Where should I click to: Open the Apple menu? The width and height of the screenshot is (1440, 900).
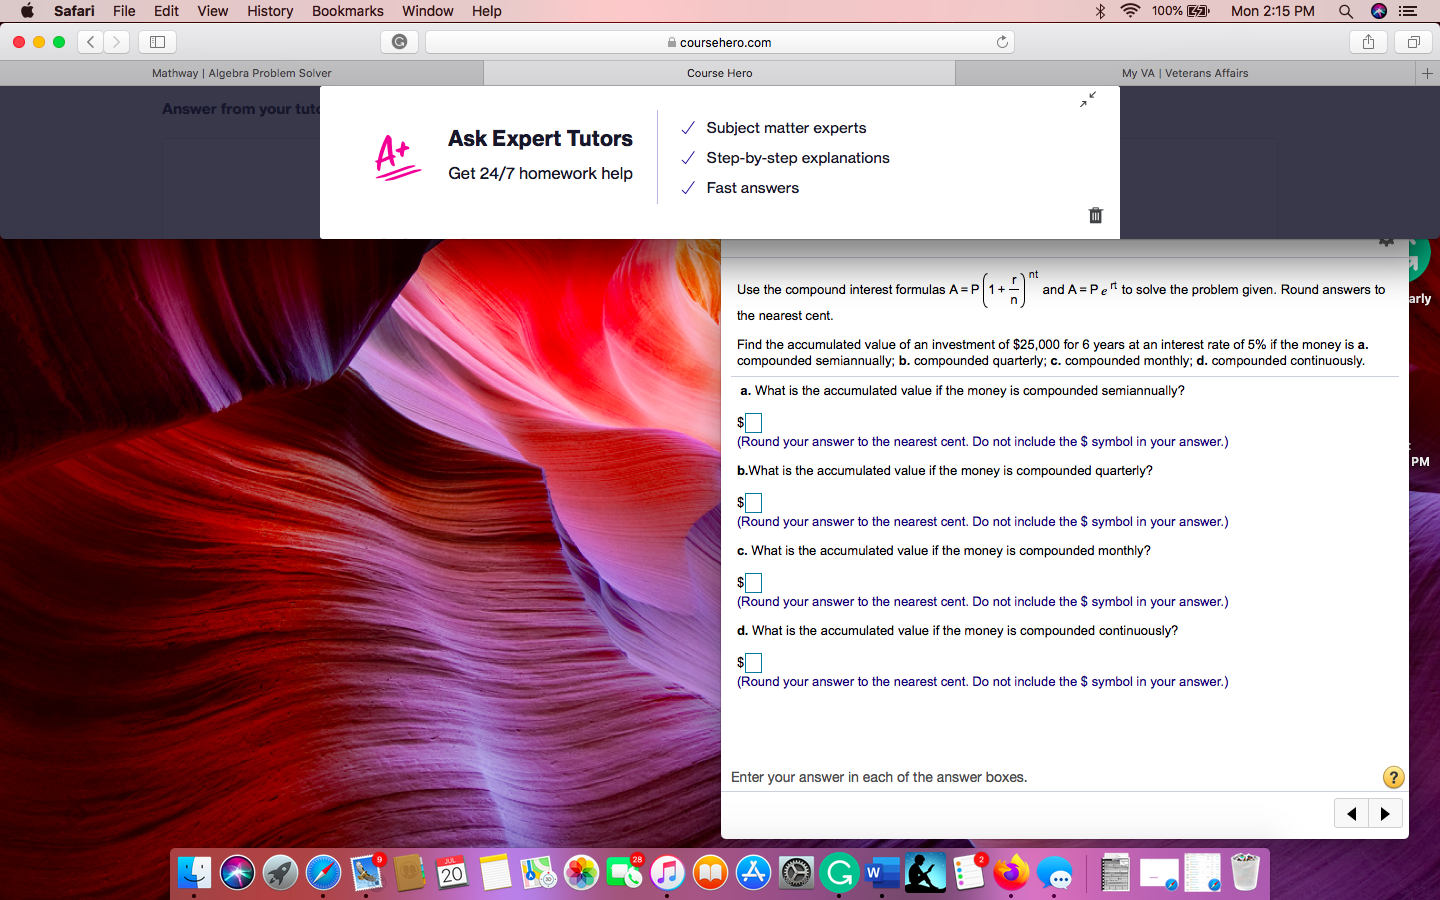coord(27,11)
